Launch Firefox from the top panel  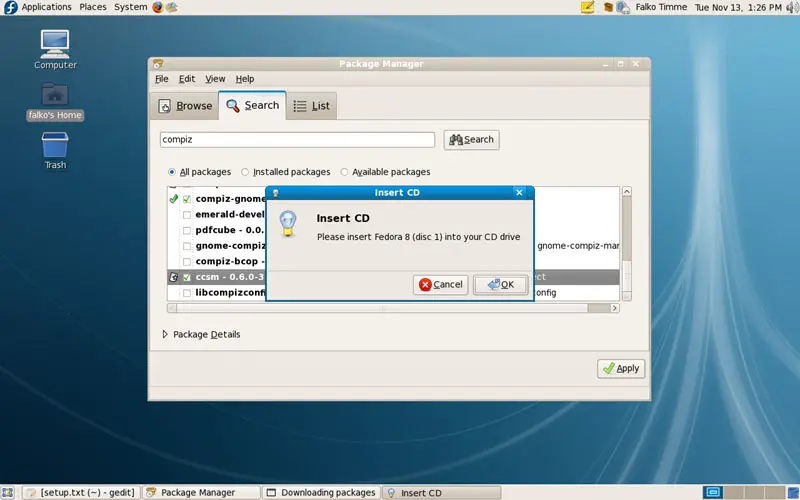[x=158, y=7]
